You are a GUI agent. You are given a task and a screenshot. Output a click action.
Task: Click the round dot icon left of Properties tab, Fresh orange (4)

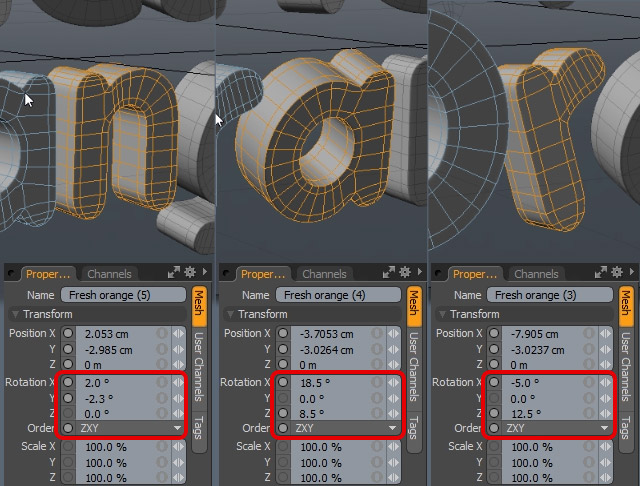[x=227, y=273]
